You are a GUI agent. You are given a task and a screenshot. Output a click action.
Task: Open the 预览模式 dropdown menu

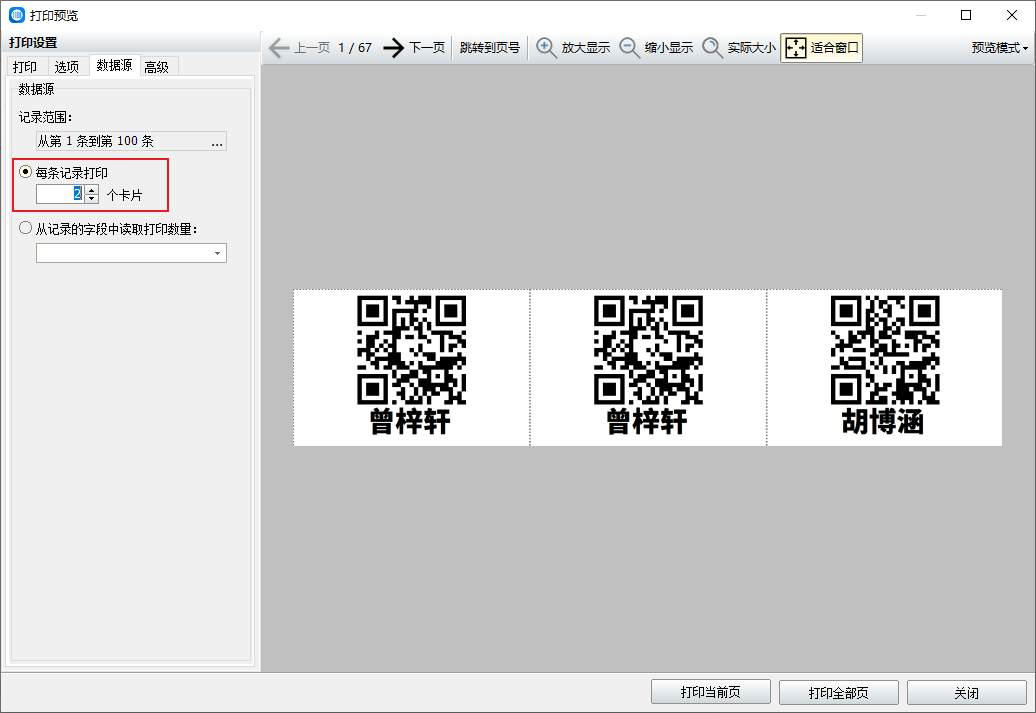coord(999,48)
